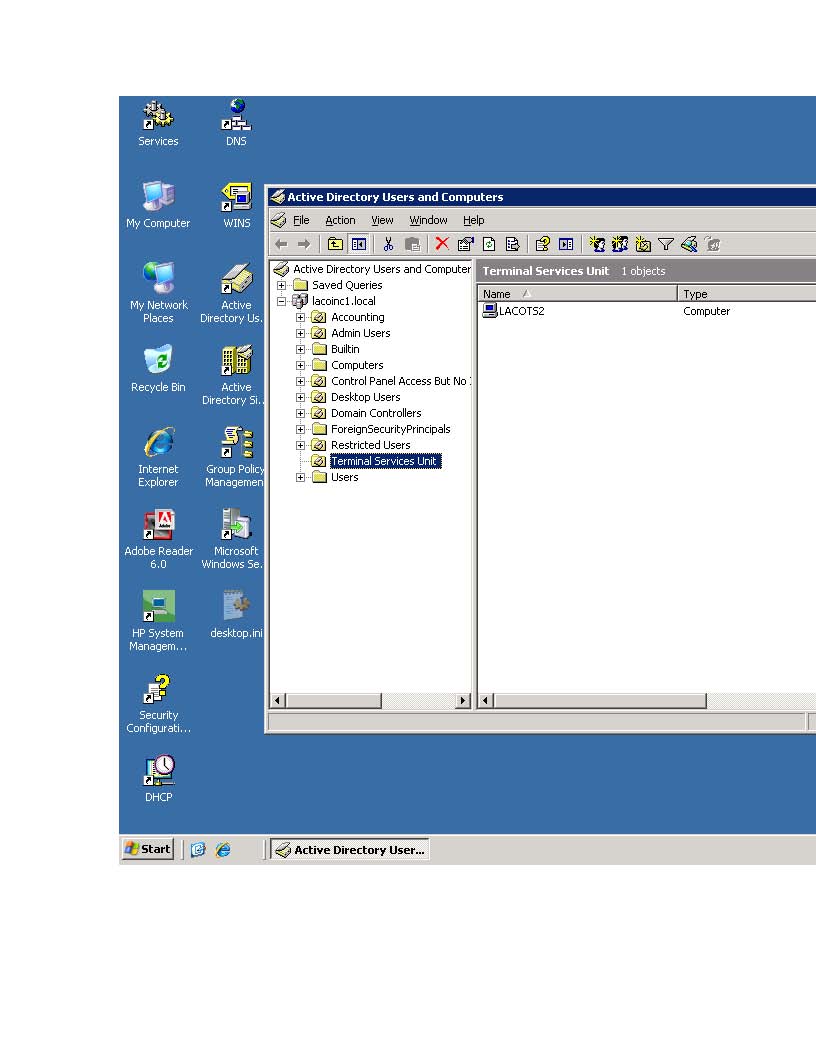Create a new group using the toolbar icon

(x=620, y=243)
